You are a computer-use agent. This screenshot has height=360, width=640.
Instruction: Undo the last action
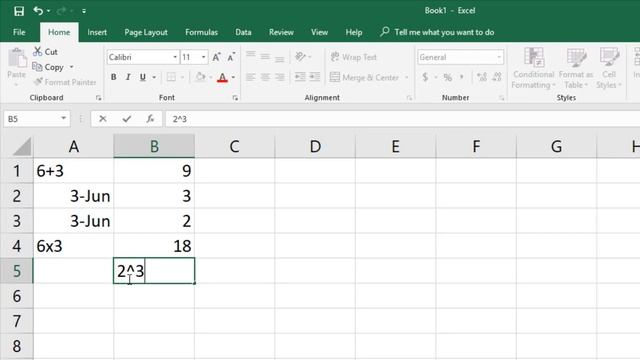pos(38,11)
